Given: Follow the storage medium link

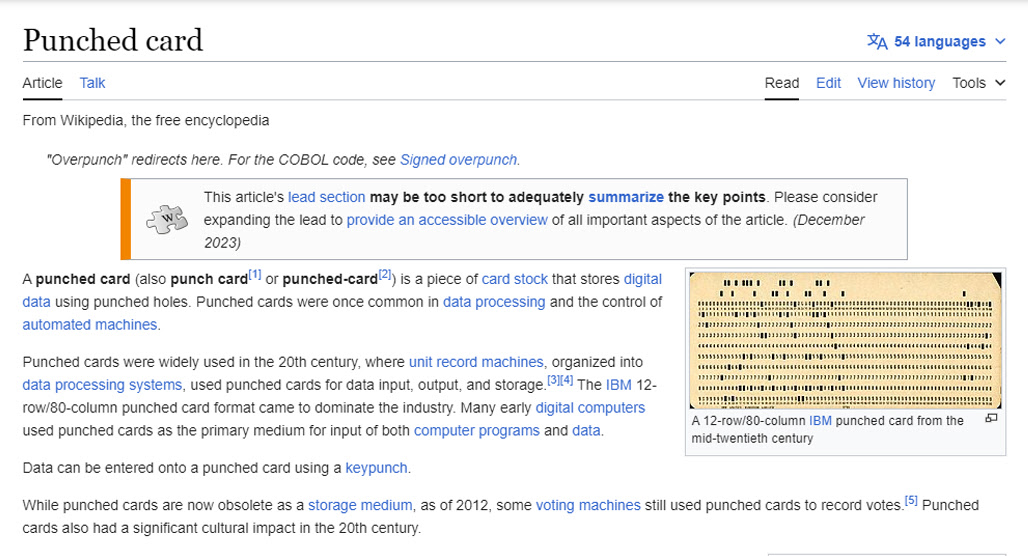Looking at the screenshot, I should 360,506.
